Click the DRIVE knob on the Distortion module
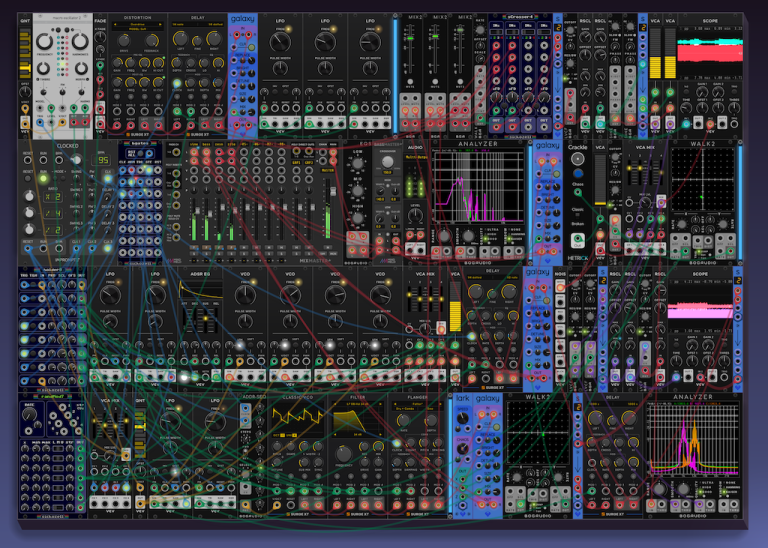768x548 pixels. click(124, 41)
